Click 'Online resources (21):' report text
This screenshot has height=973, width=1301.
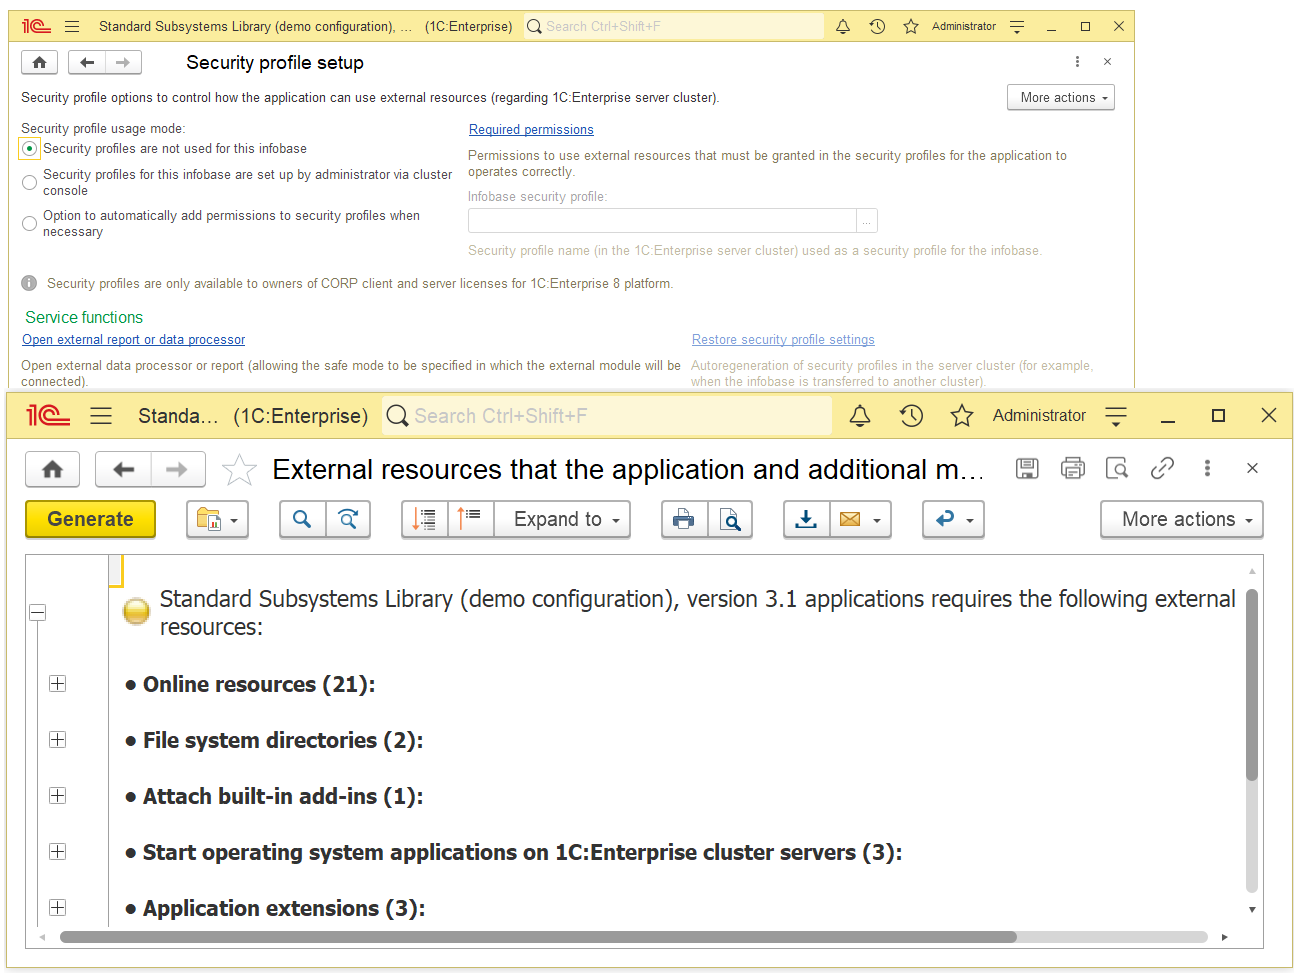[x=259, y=685]
